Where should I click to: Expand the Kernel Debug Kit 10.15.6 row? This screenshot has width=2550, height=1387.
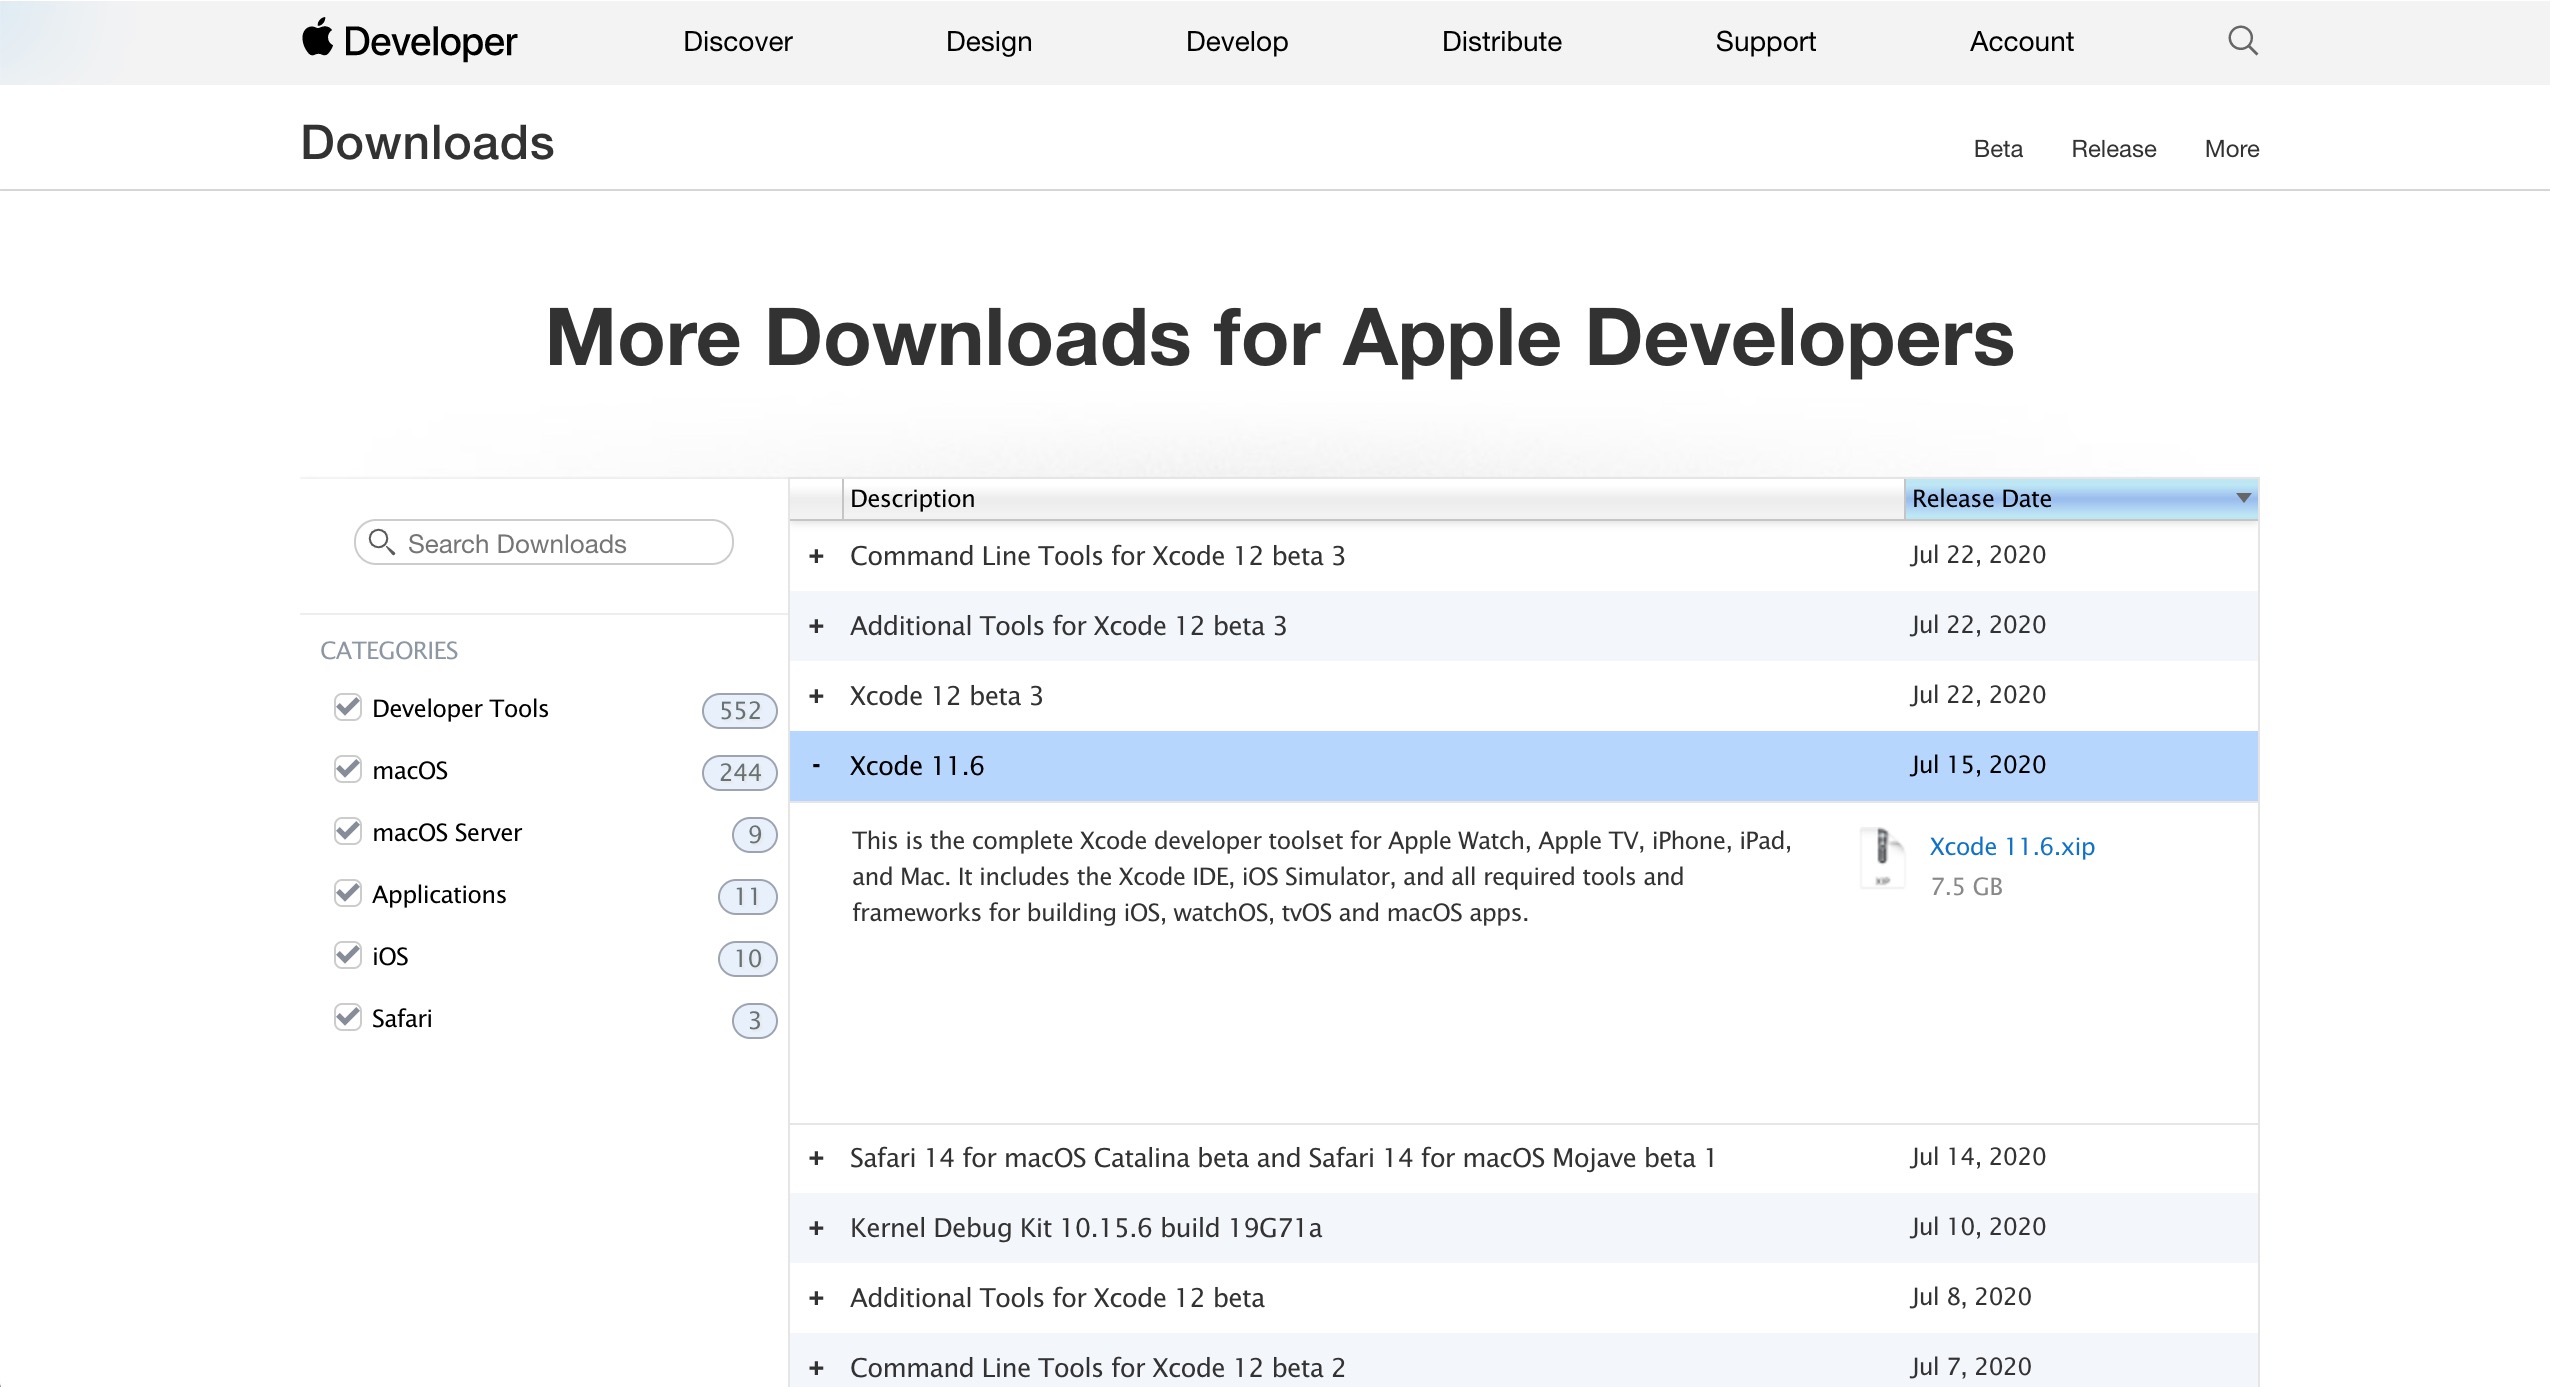coord(816,1228)
